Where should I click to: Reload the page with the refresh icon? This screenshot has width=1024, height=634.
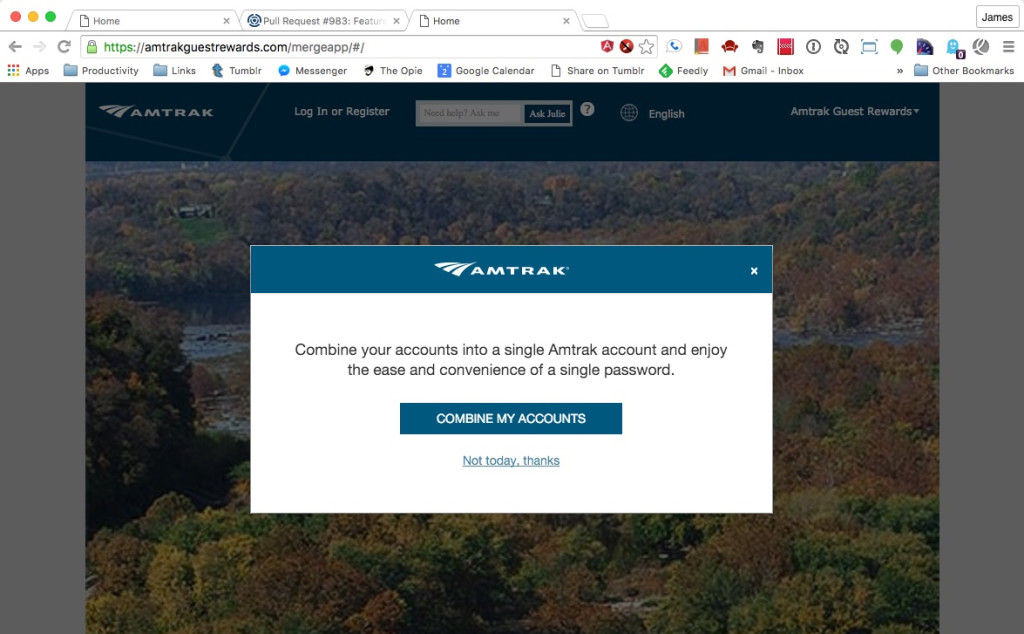point(64,46)
